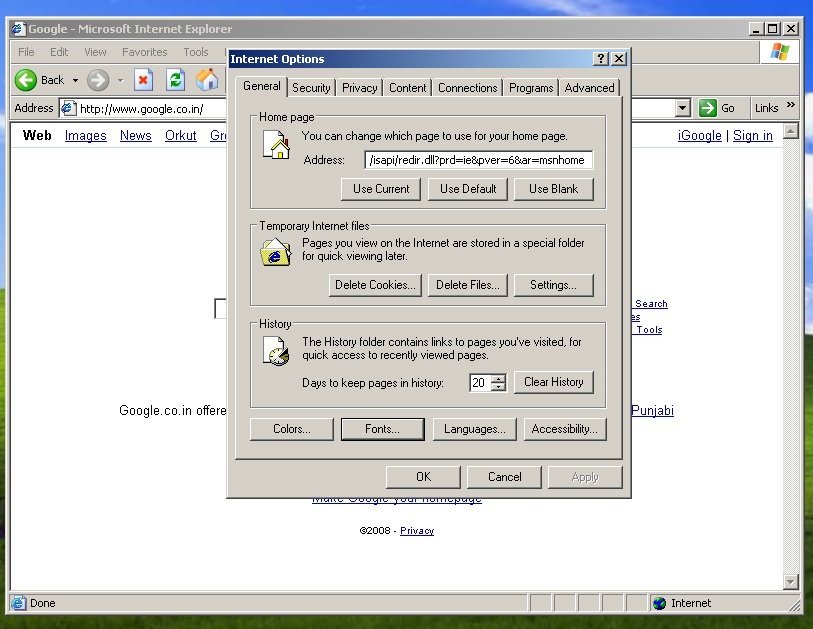The height and width of the screenshot is (629, 813).
Task: Open the Colors dialog button
Action: 291,429
